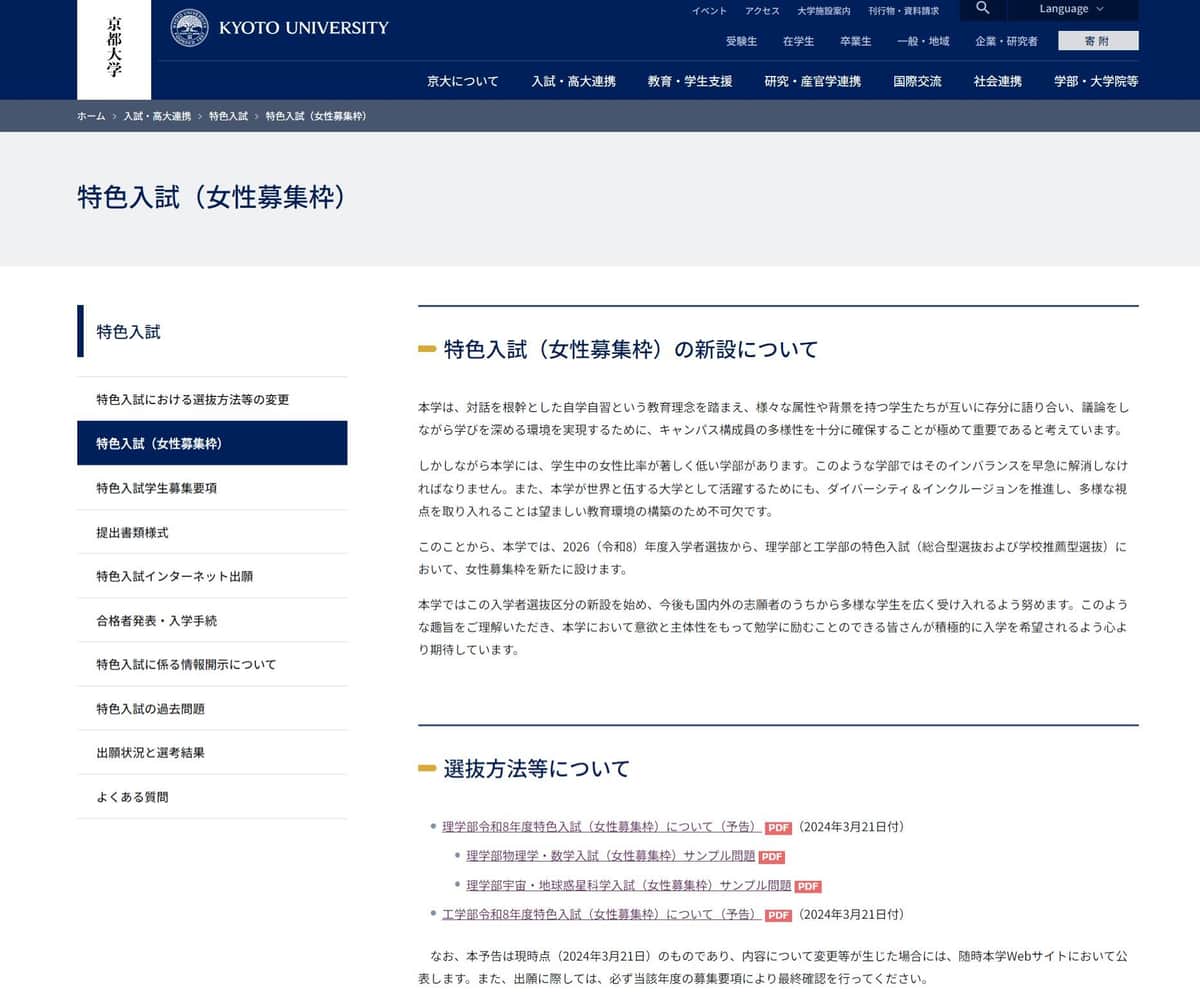Open the PDF badge for 理学部令和8年度特色入試 notice
The width and height of the screenshot is (1200, 998).
click(x=777, y=827)
